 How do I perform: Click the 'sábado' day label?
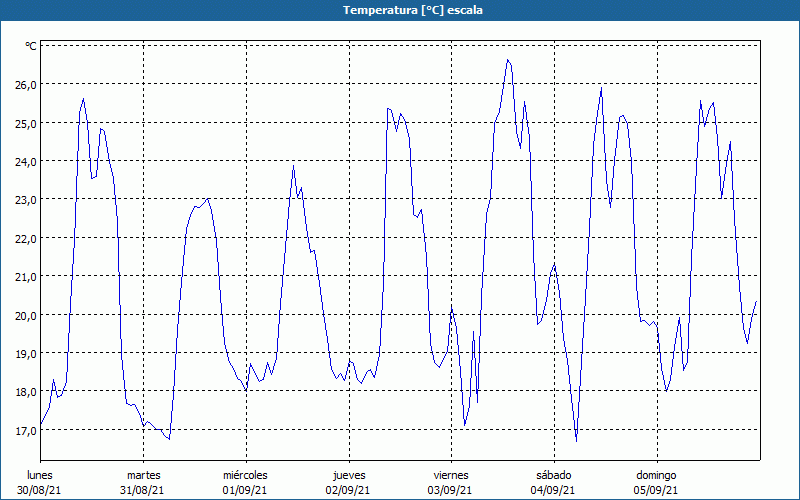point(554,475)
